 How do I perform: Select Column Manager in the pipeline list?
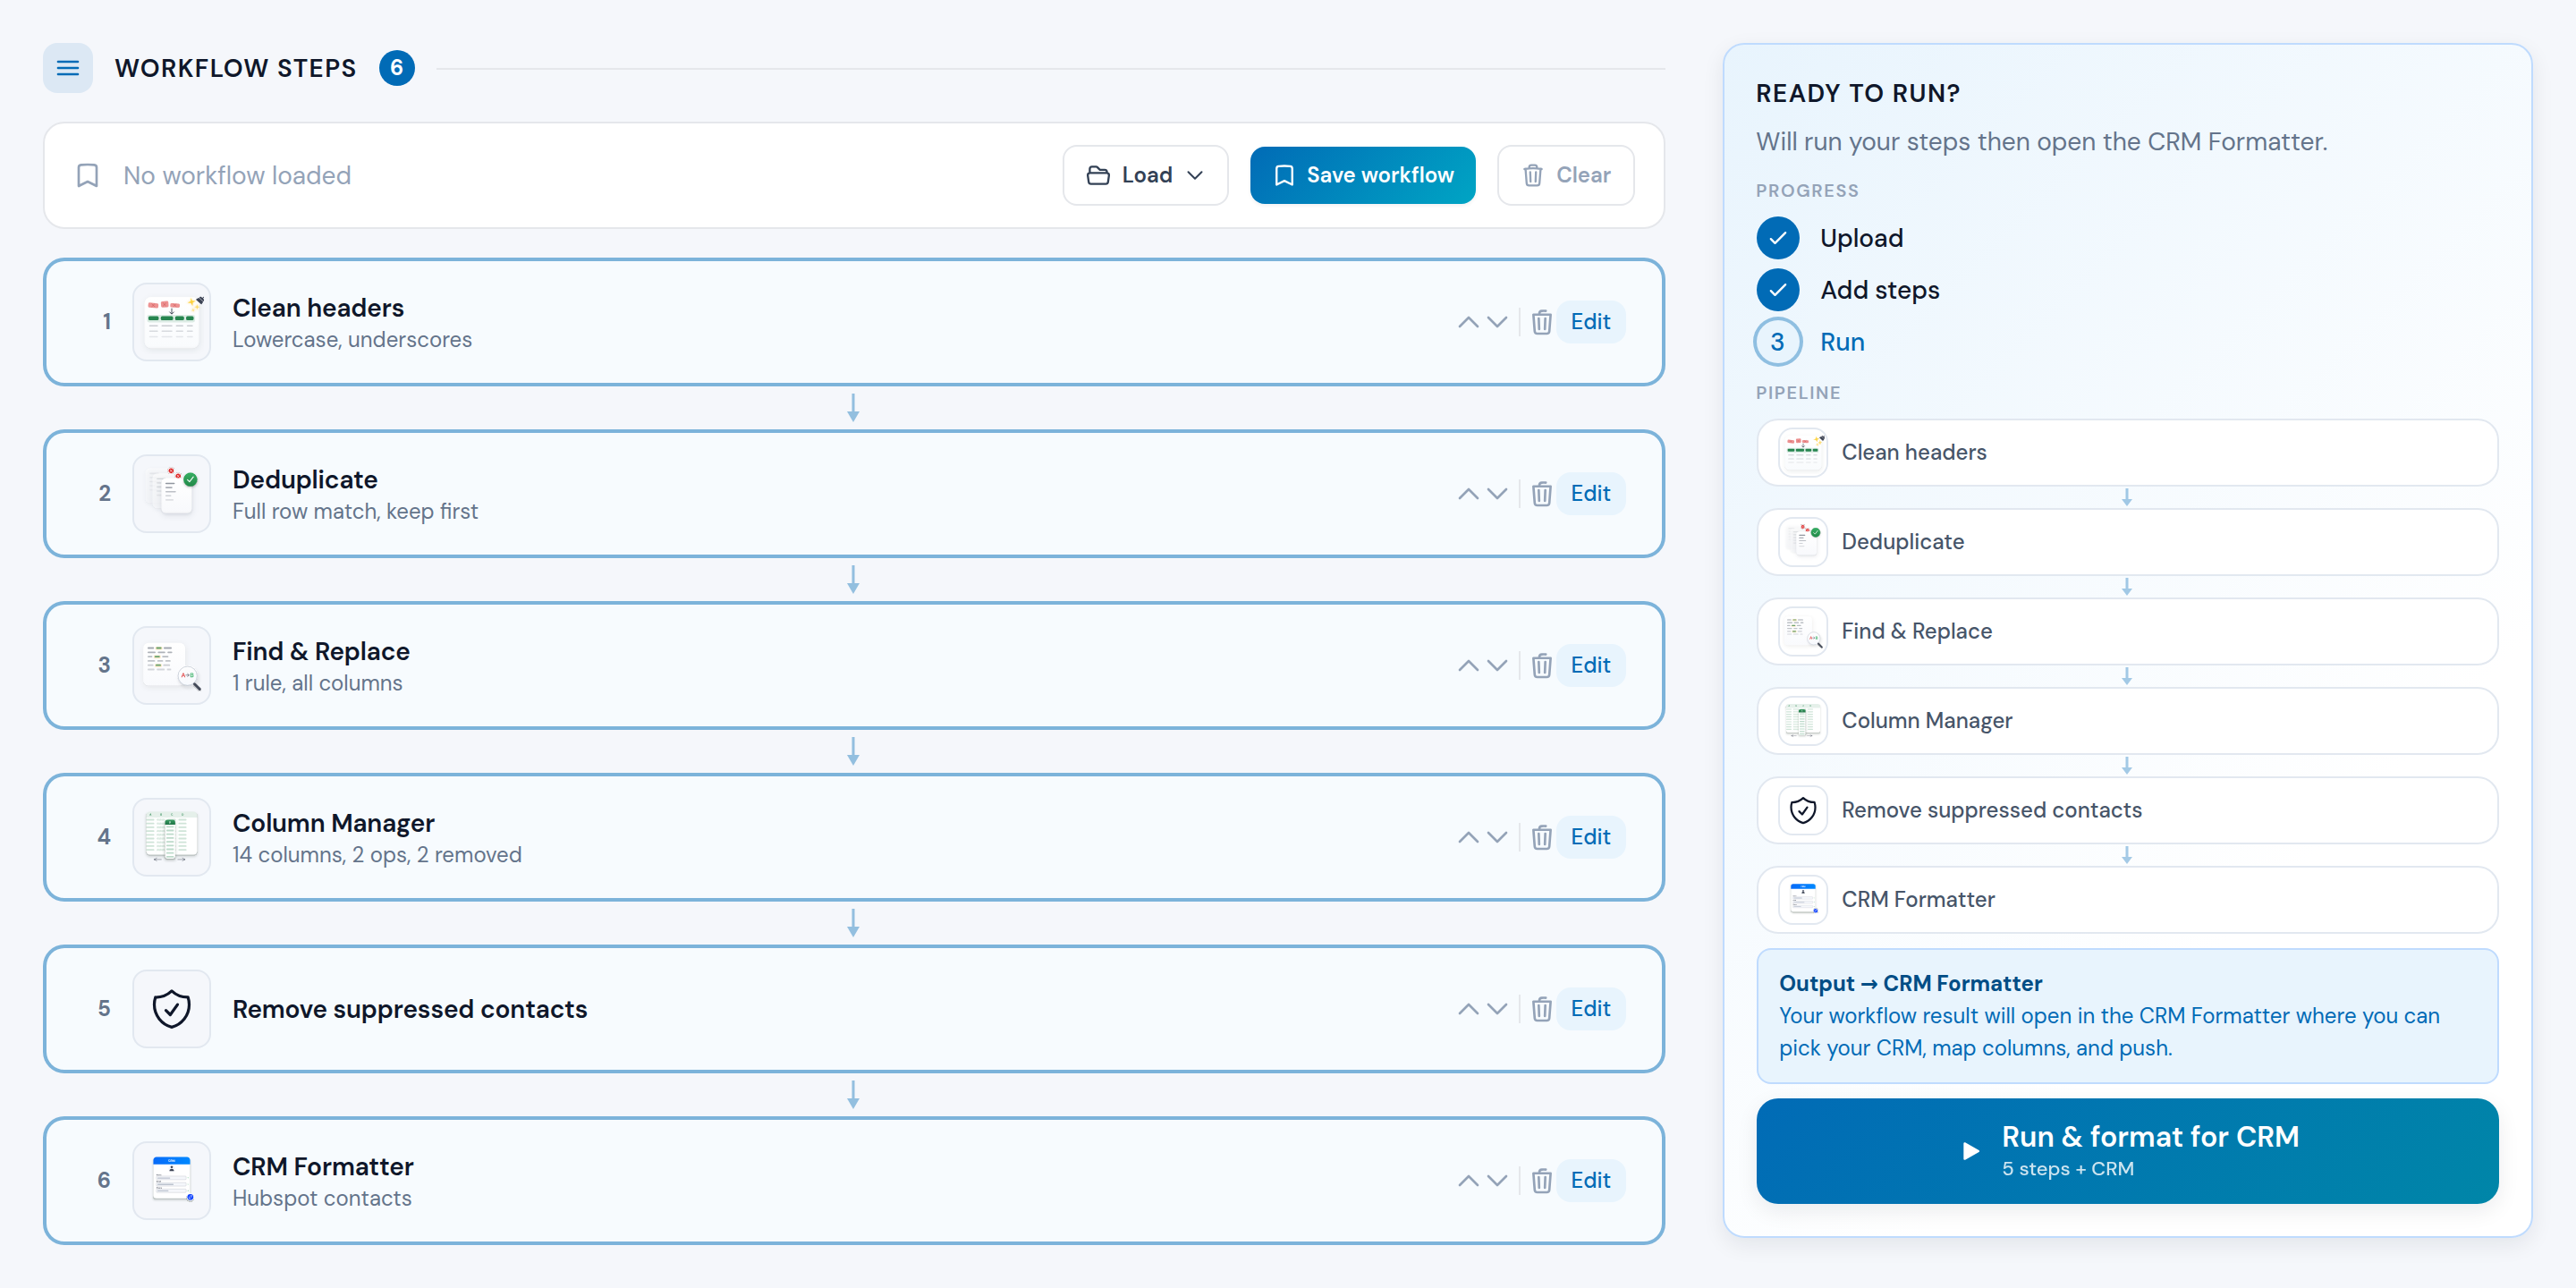pos(2126,721)
